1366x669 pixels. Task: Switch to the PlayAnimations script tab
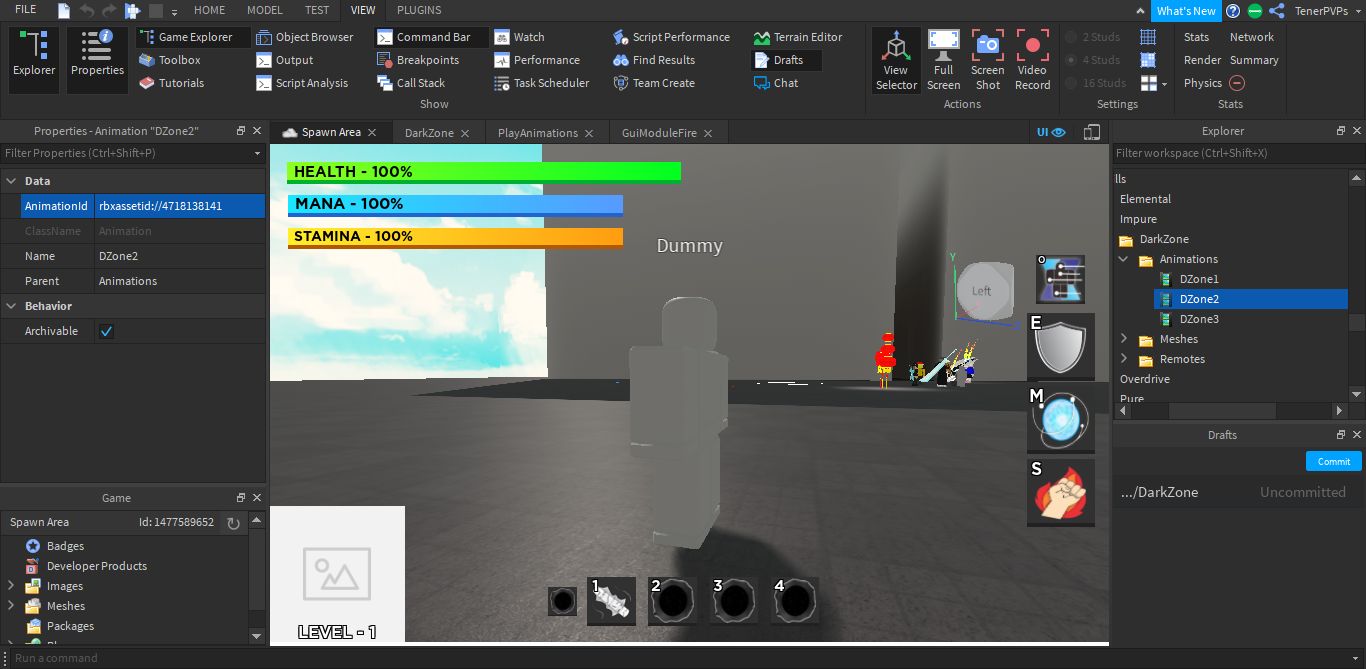(x=538, y=133)
